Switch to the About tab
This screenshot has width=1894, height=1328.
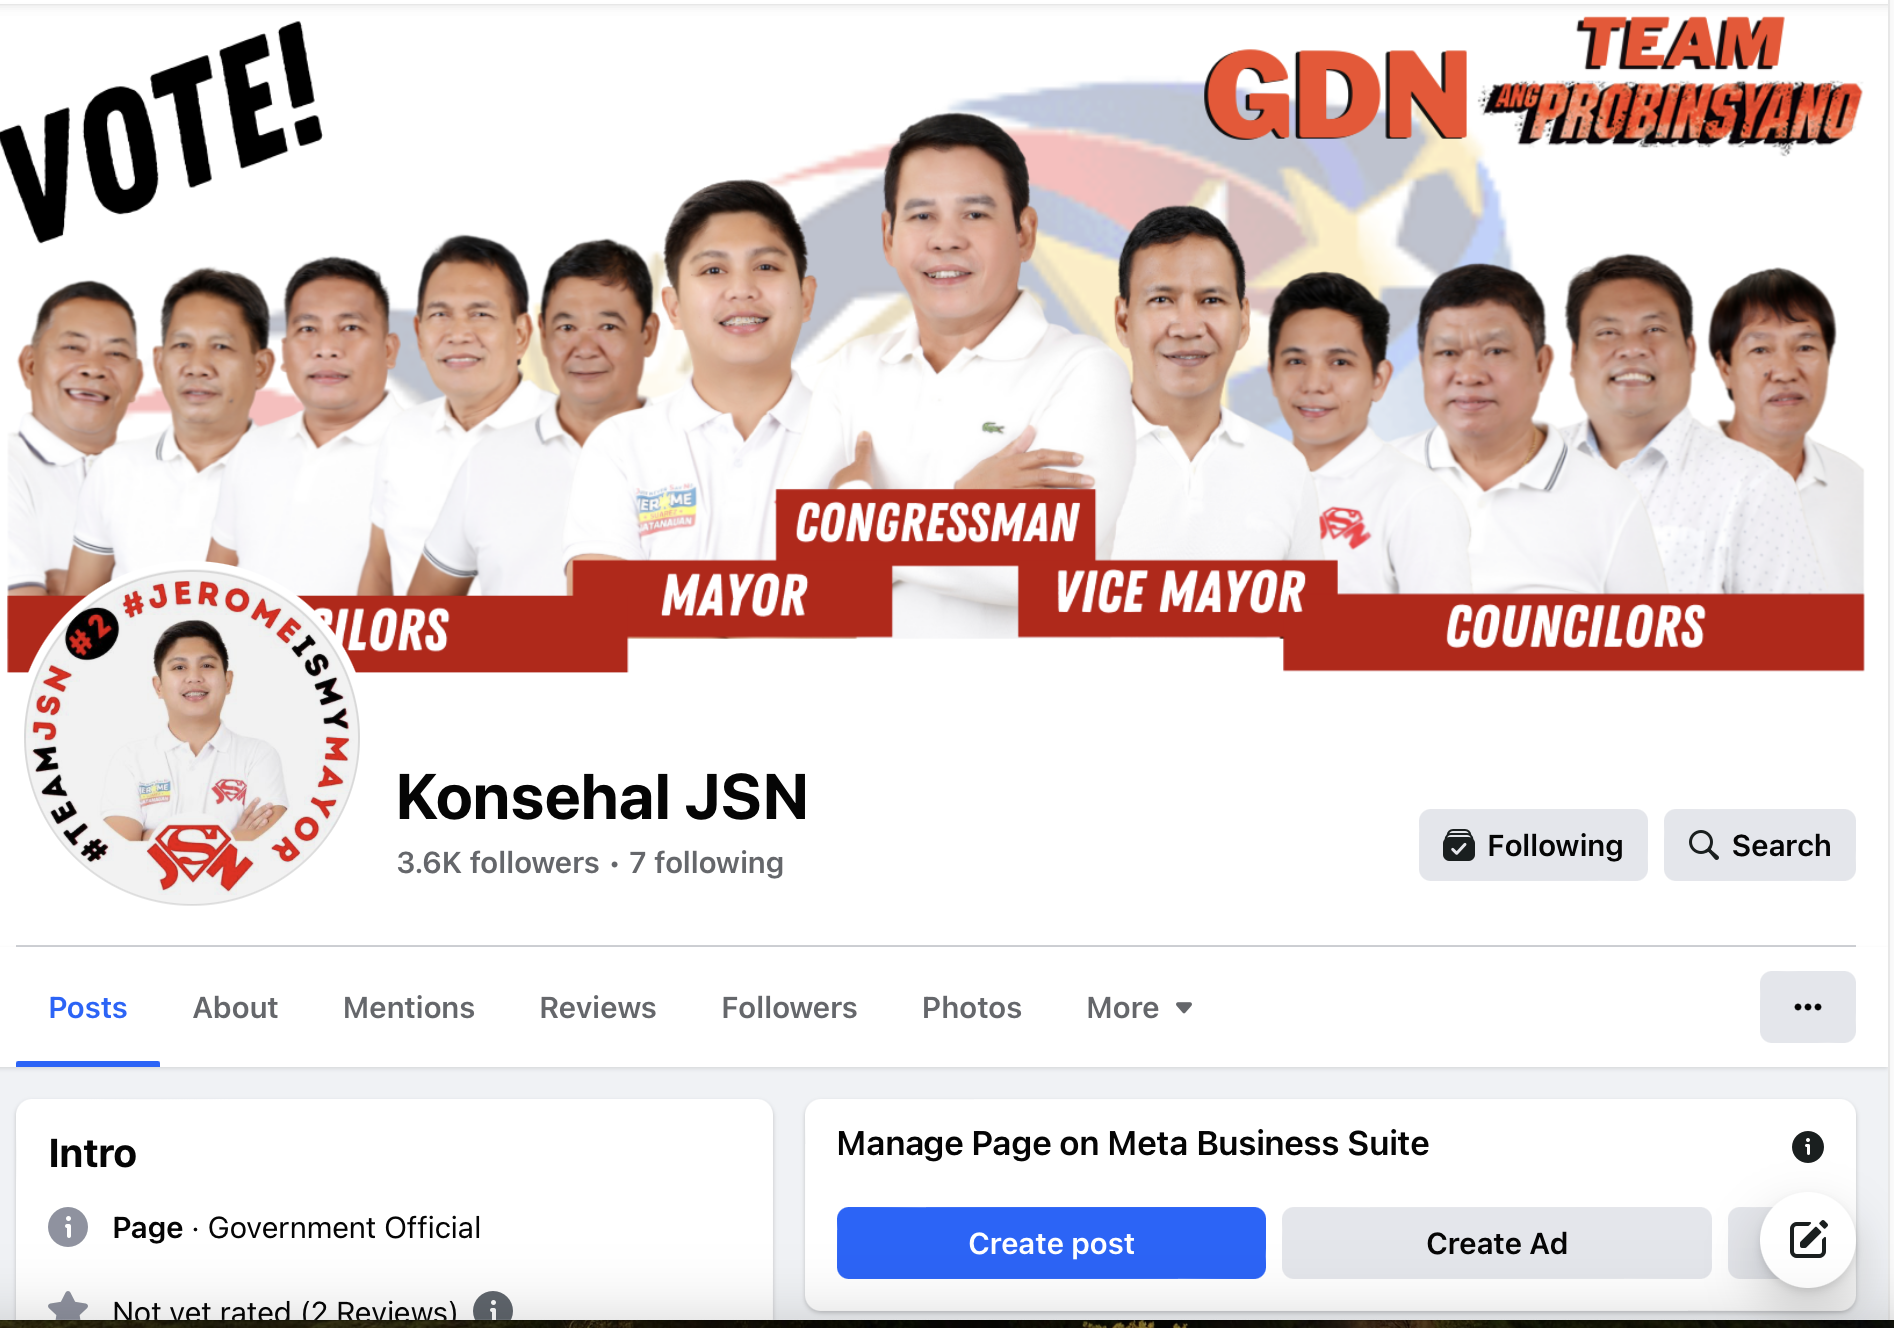tap(235, 1007)
